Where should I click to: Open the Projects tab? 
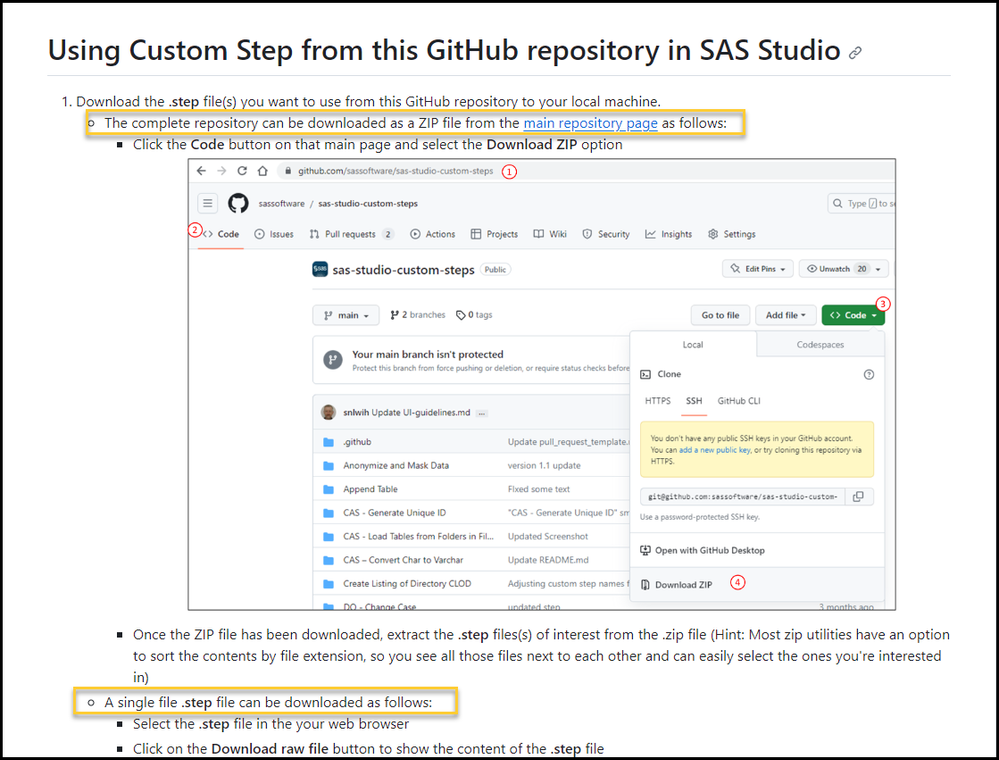tap(494, 234)
